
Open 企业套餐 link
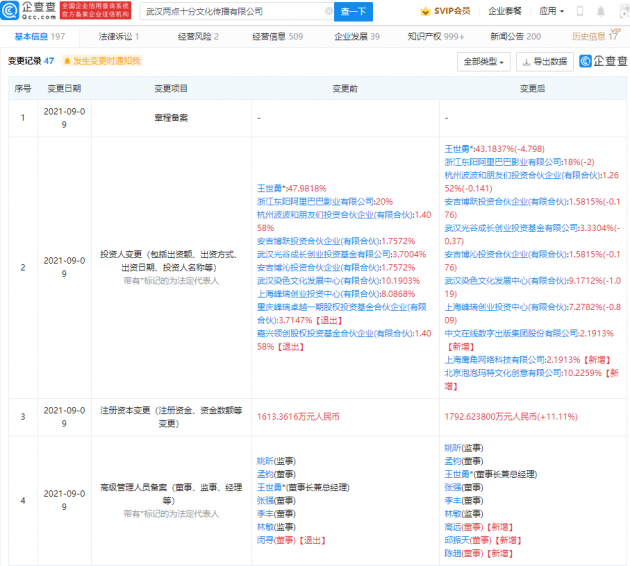click(x=505, y=11)
